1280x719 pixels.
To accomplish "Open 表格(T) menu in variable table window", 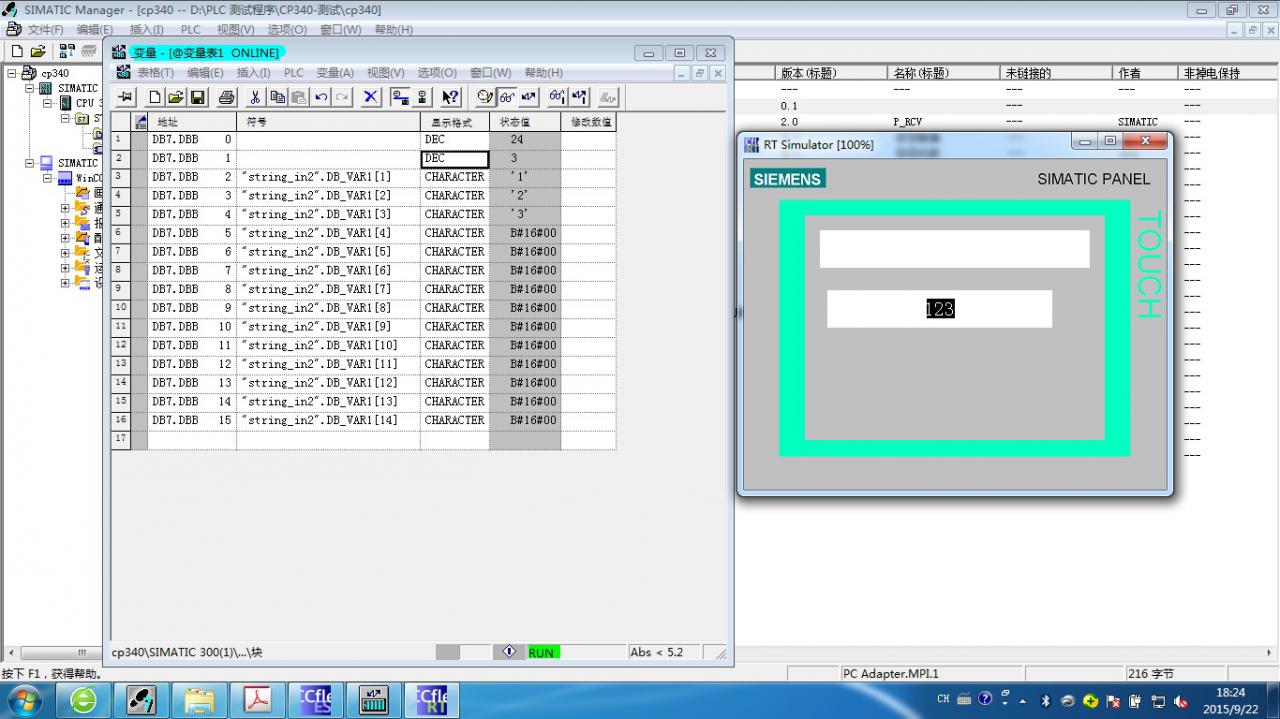I will [x=155, y=73].
